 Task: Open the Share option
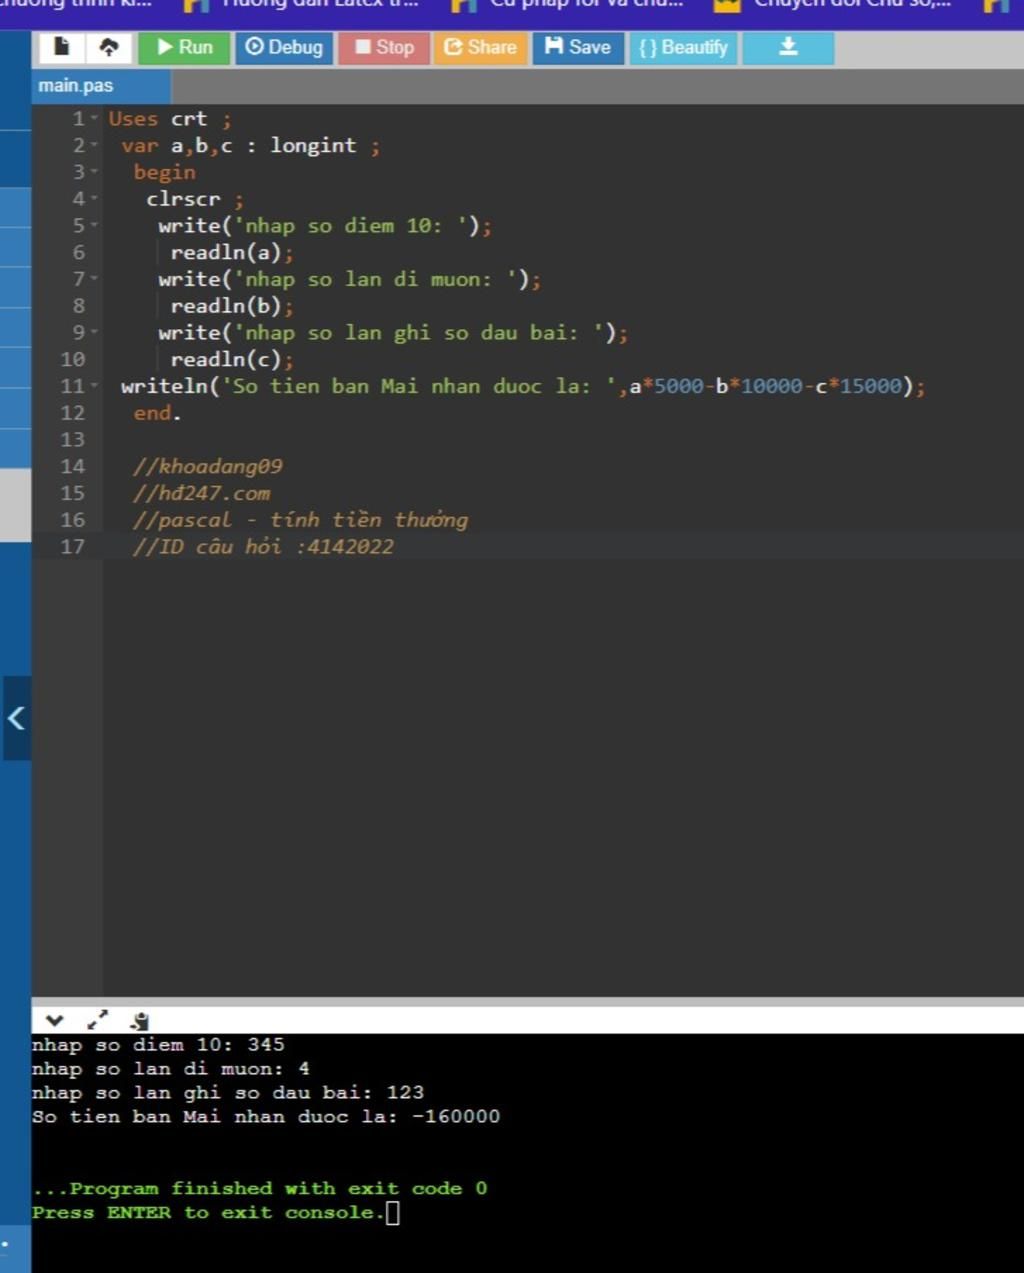tap(480, 47)
